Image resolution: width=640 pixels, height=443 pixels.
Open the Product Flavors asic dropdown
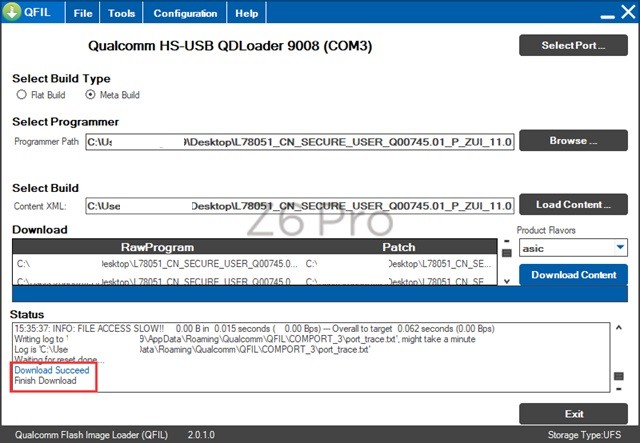coord(573,248)
